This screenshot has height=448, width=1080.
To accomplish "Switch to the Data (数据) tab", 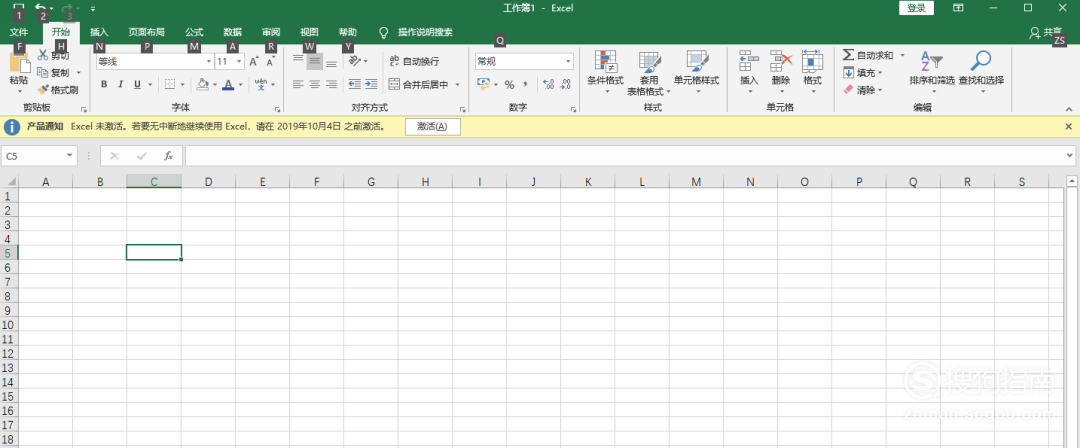I will [x=233, y=32].
